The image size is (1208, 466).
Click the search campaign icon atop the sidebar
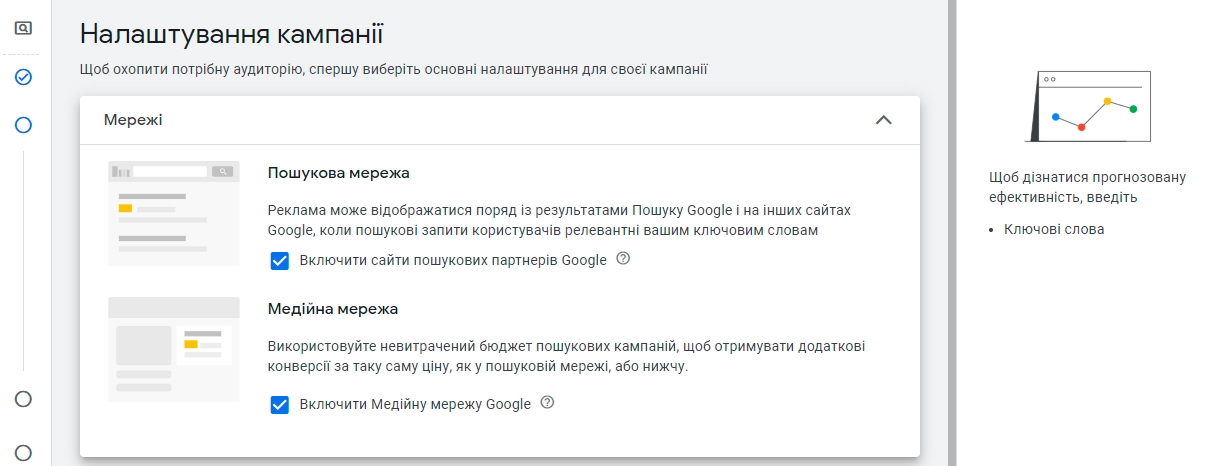[x=24, y=28]
